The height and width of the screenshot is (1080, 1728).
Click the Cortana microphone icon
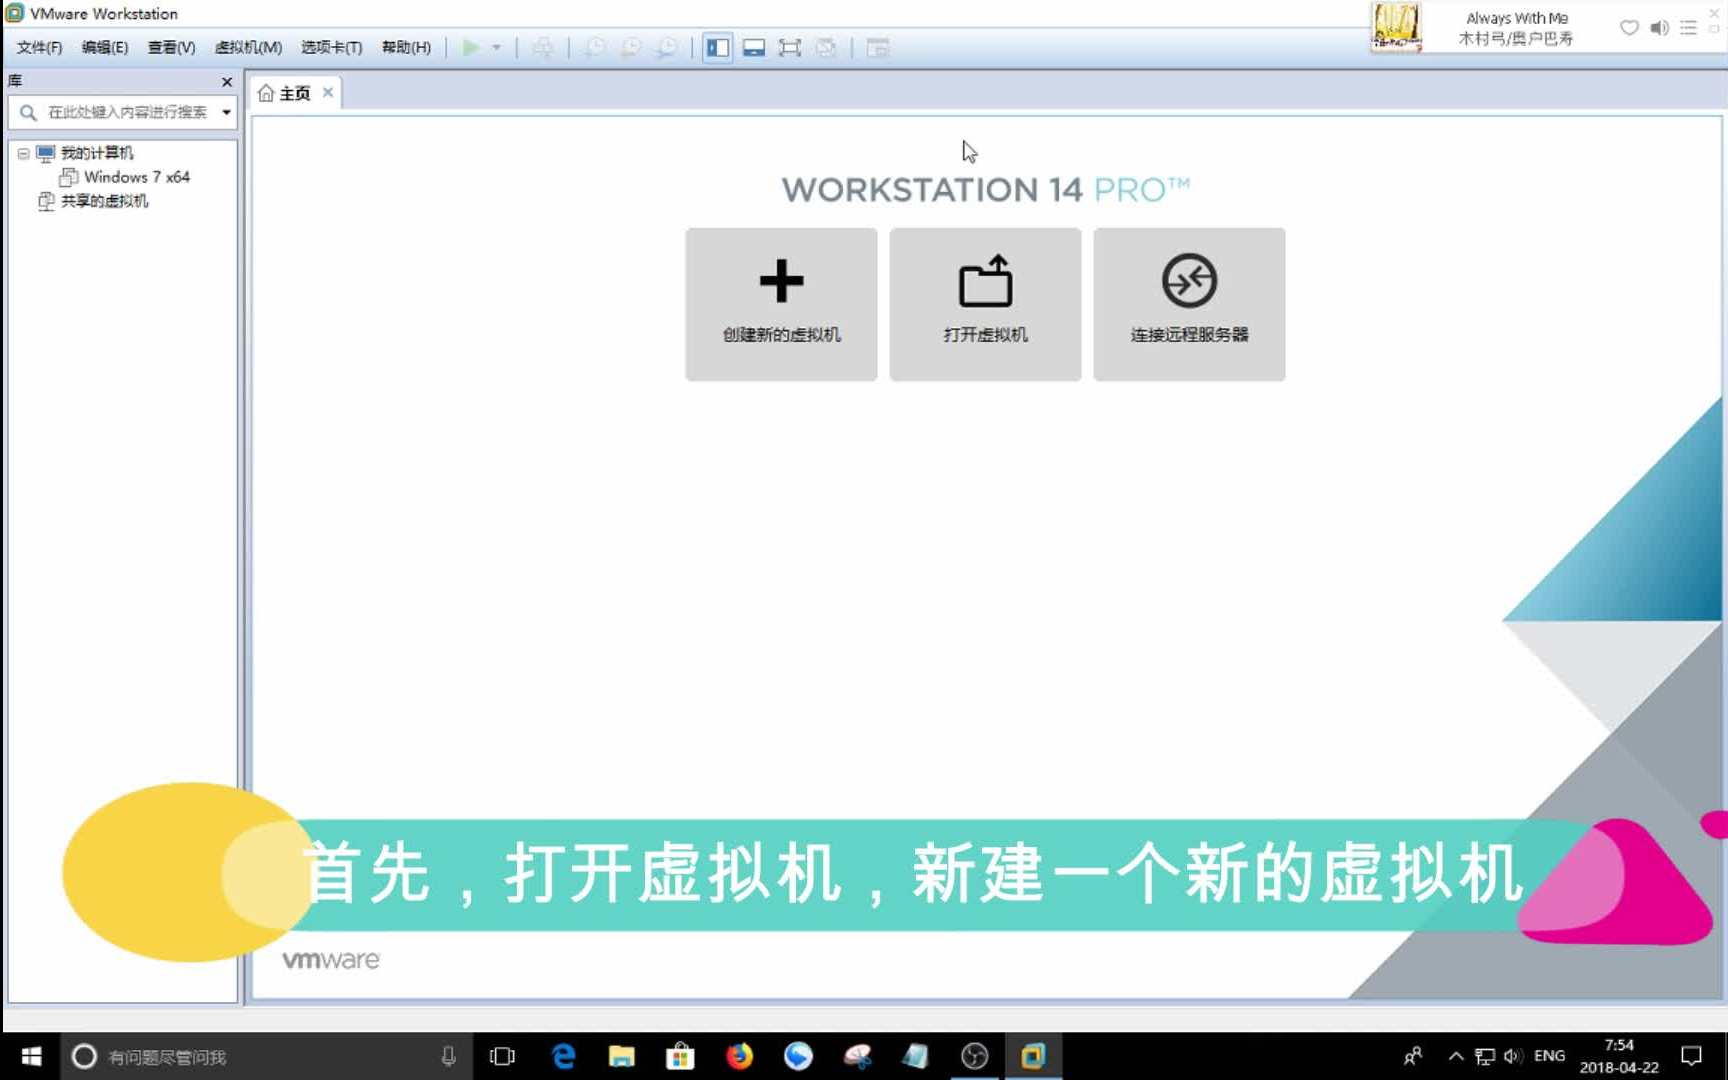click(448, 1056)
